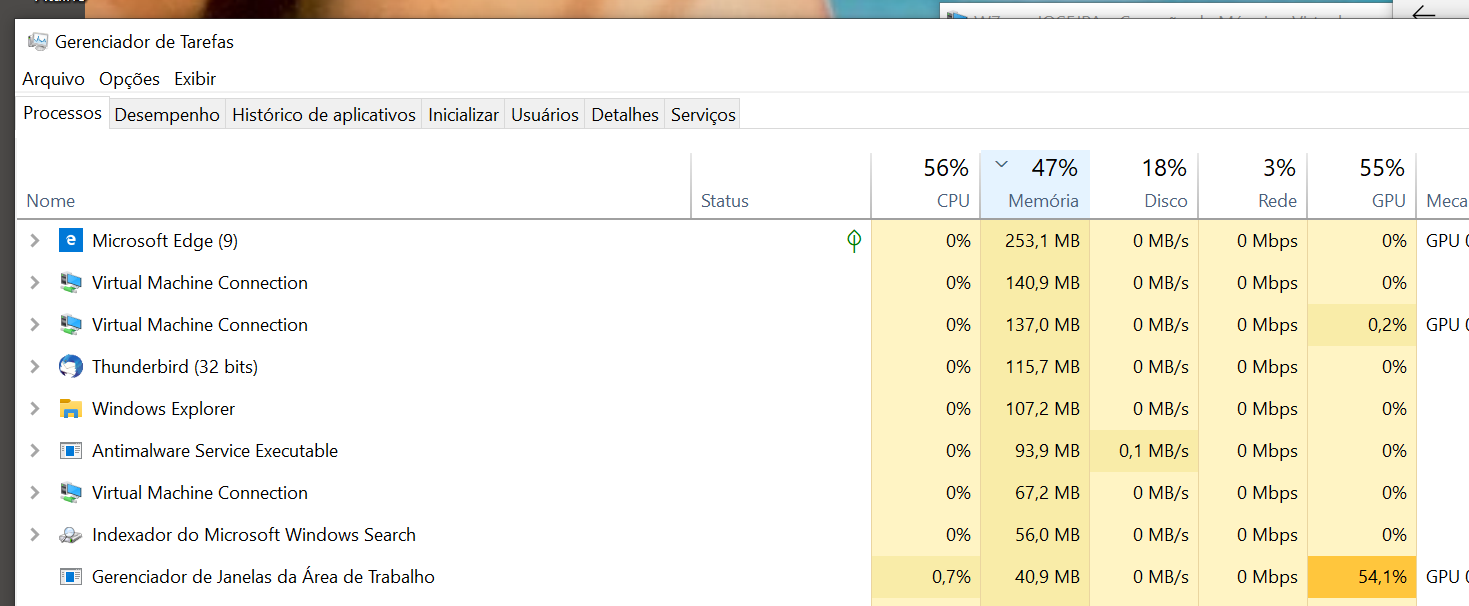The width and height of the screenshot is (1469, 606).
Task: Switch to the Histórico de aplicativos tab
Action: click(324, 115)
